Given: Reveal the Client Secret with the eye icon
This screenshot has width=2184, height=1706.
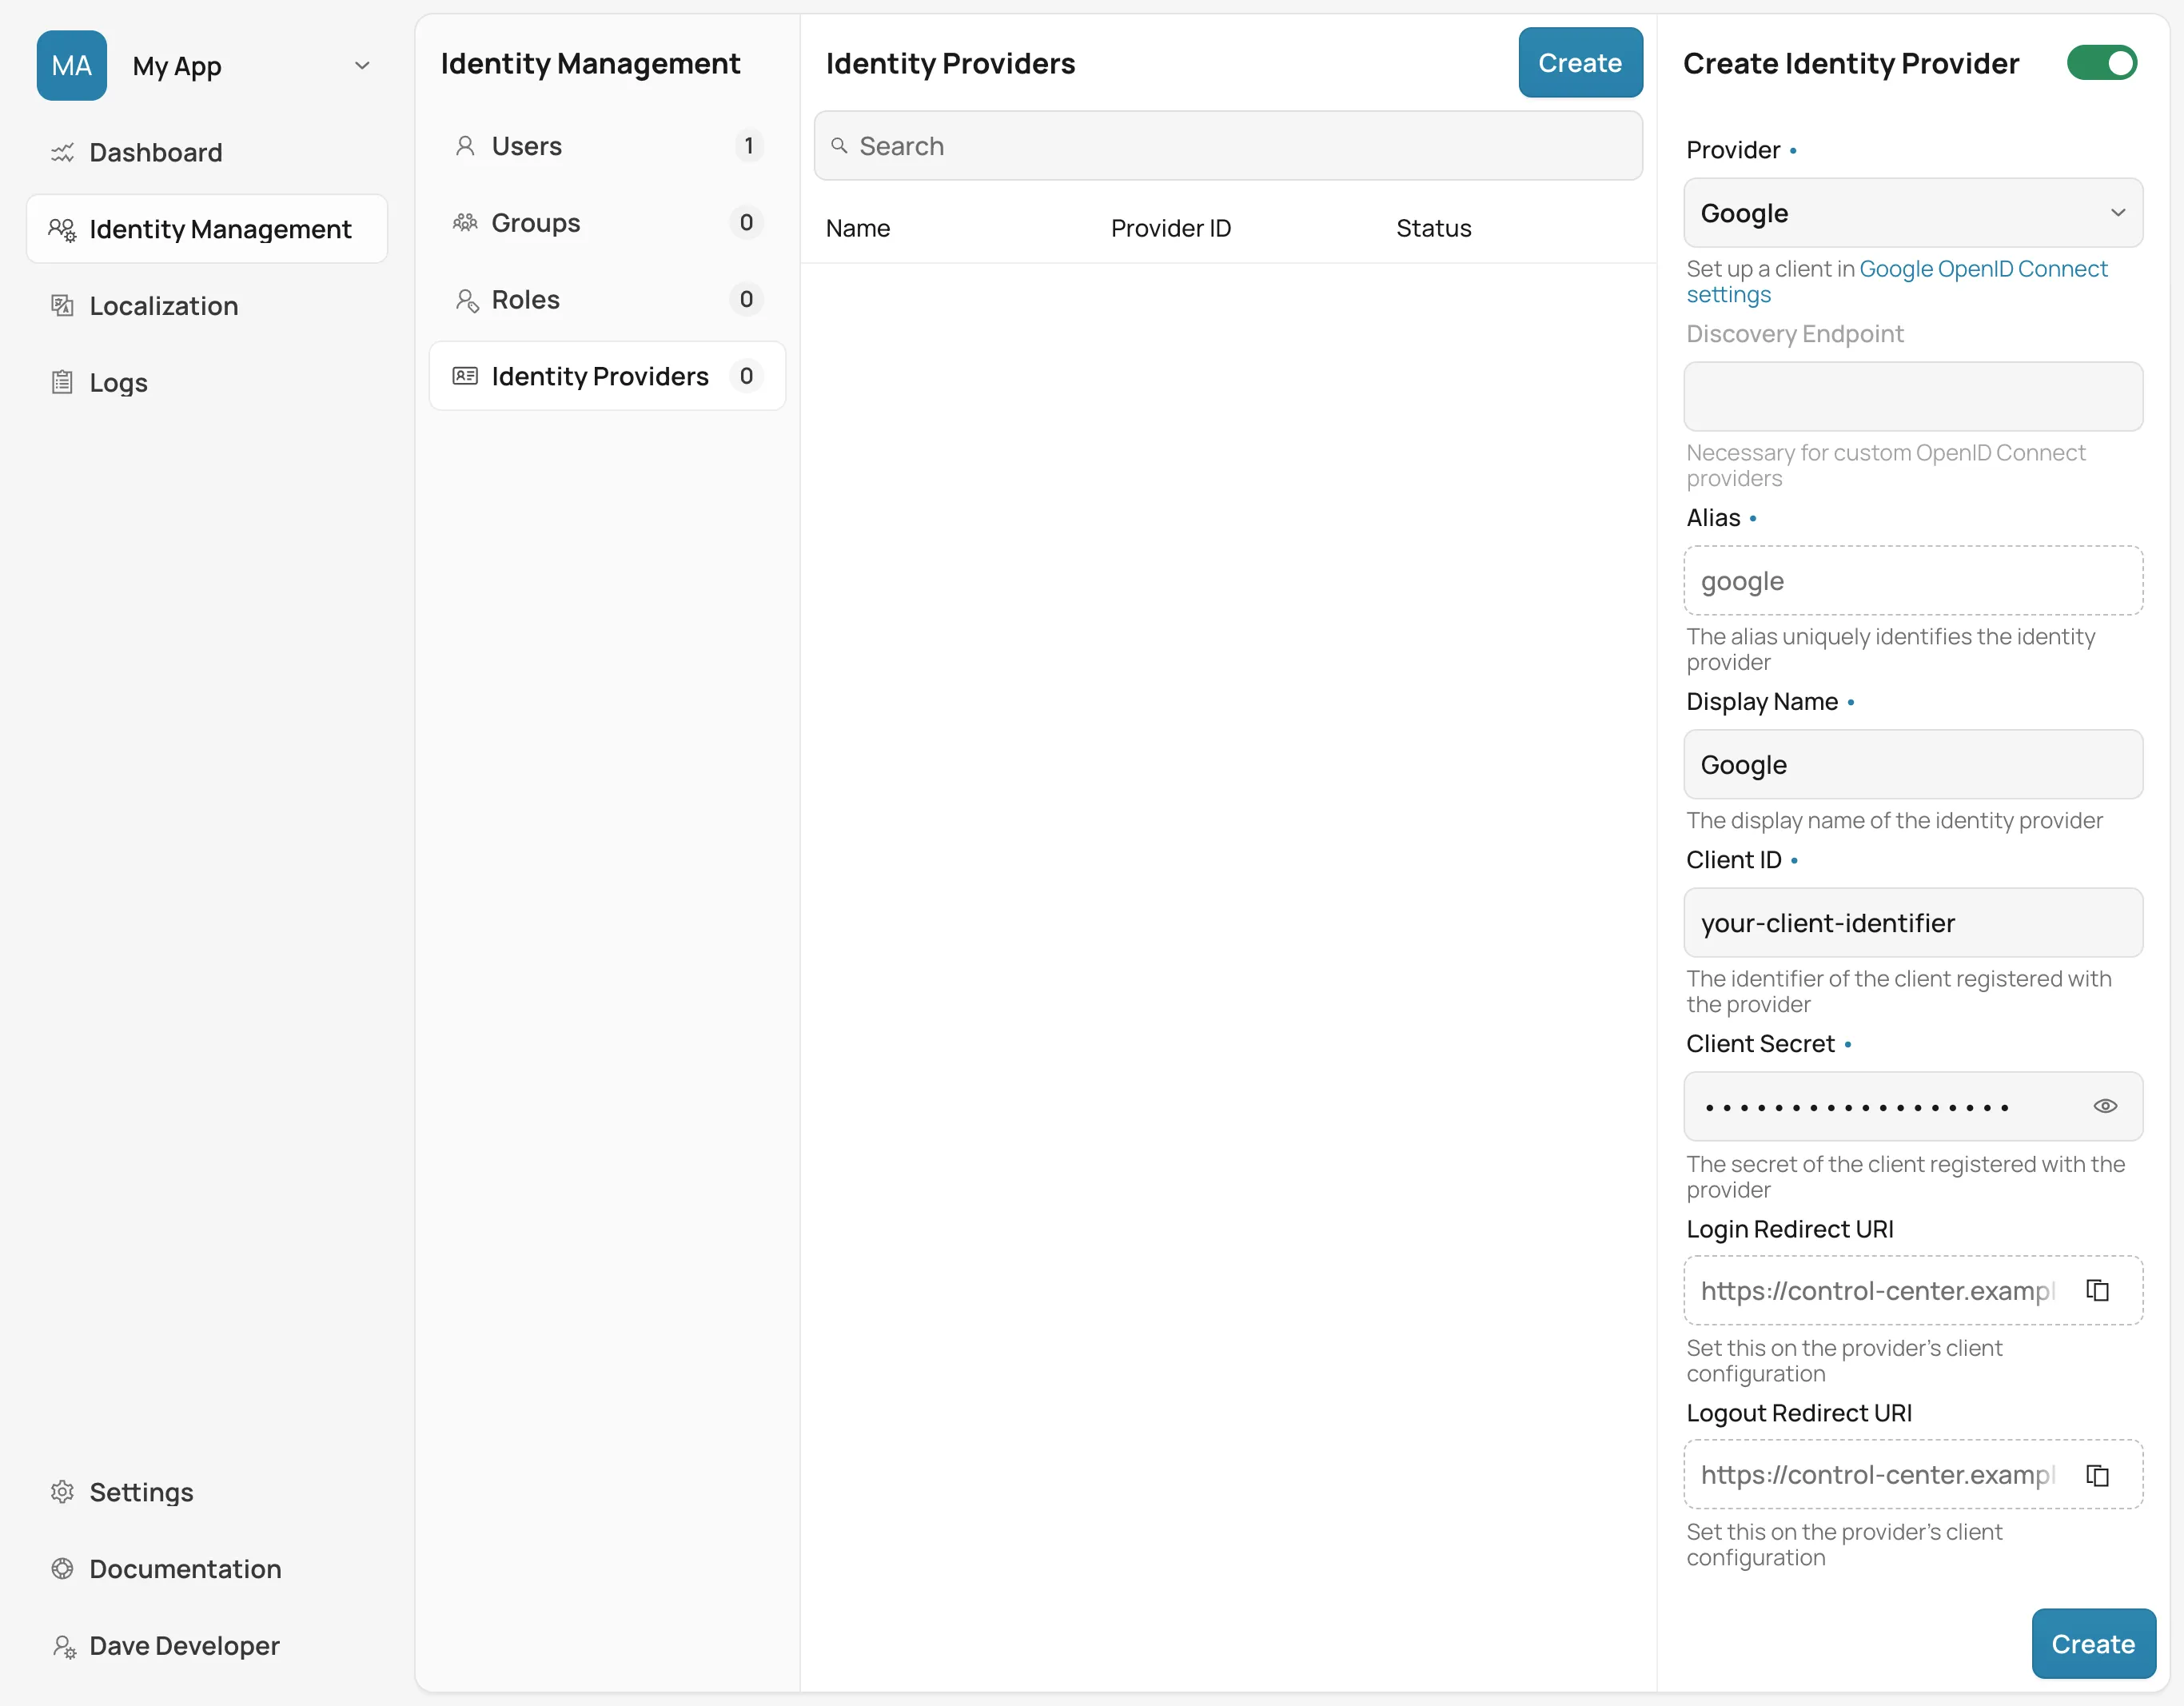Looking at the screenshot, I should pyautogui.click(x=2106, y=1106).
